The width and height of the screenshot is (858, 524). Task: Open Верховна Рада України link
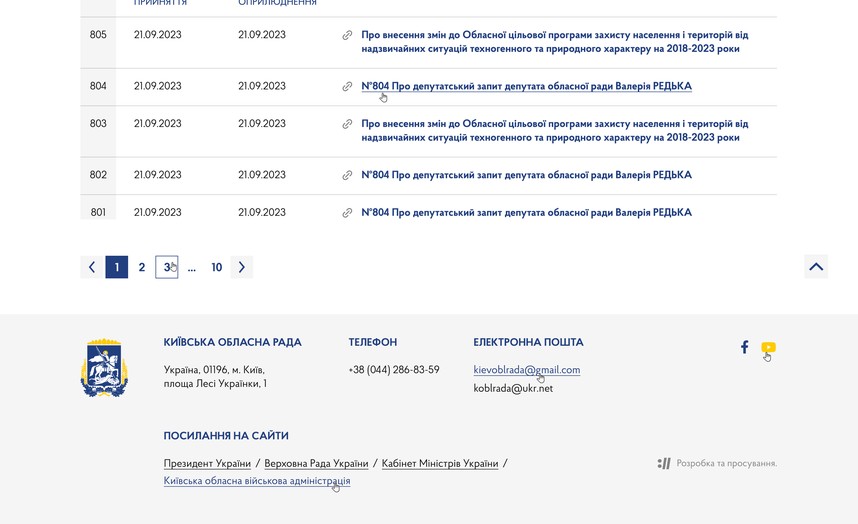tap(316, 463)
